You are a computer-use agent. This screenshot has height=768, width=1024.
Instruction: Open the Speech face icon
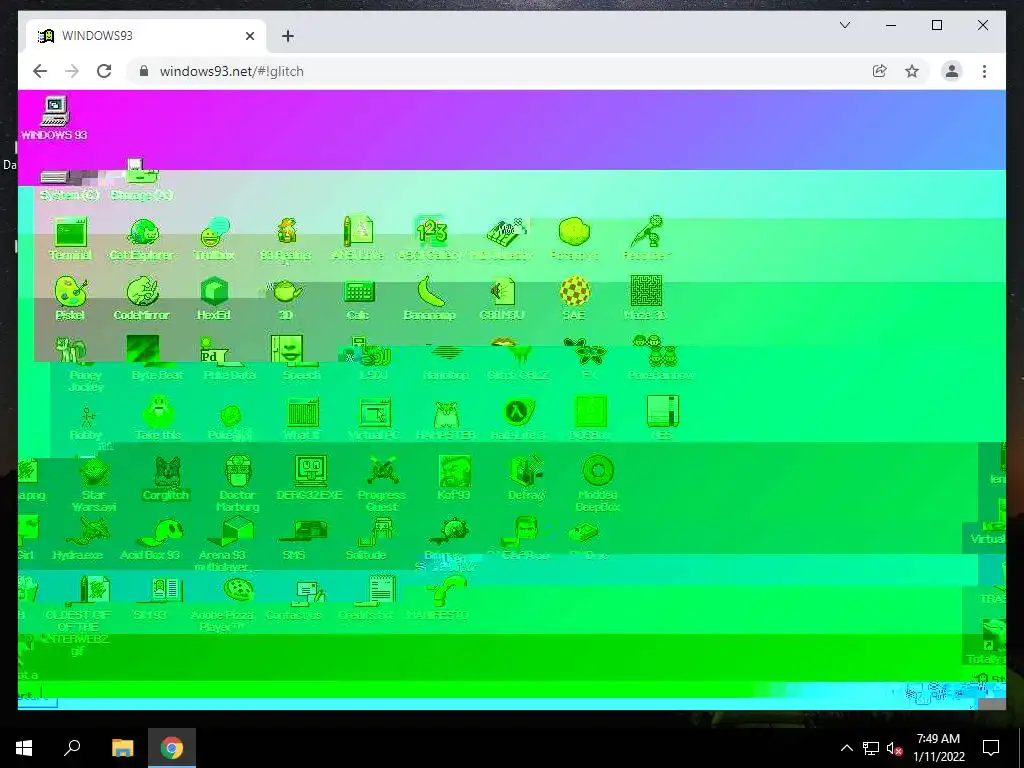287,351
